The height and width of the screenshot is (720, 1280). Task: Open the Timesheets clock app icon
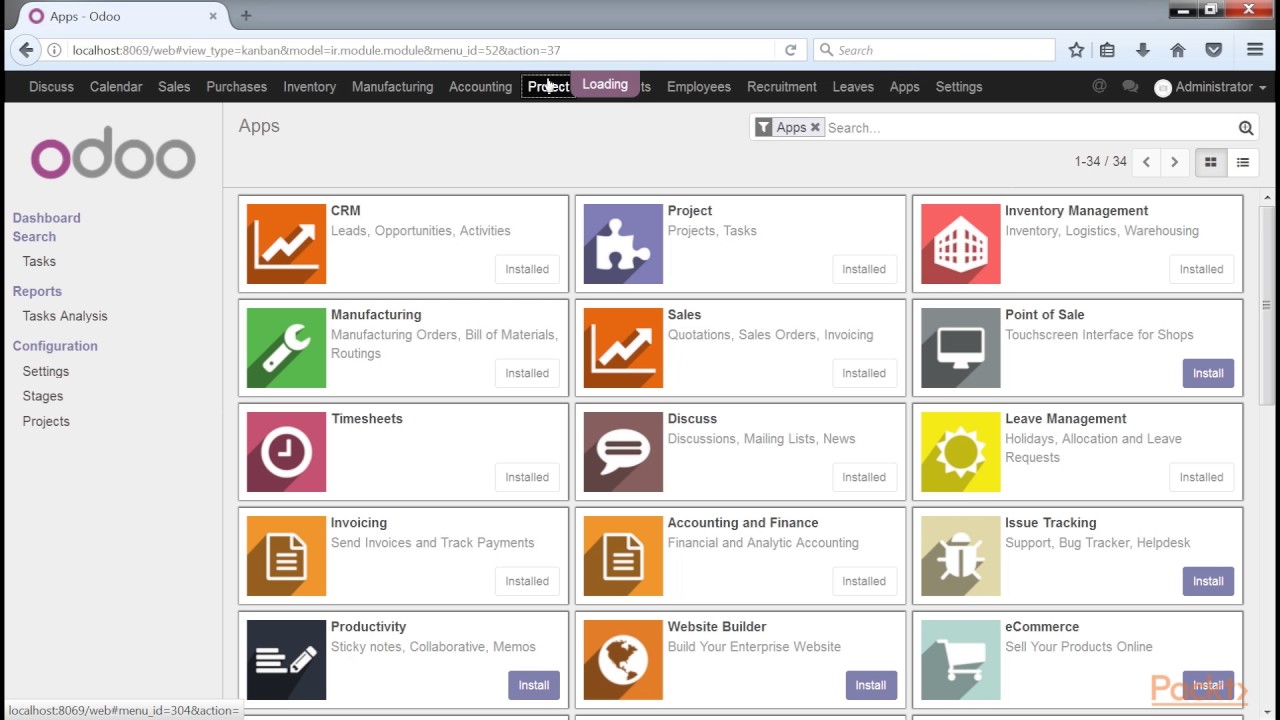[x=286, y=452]
